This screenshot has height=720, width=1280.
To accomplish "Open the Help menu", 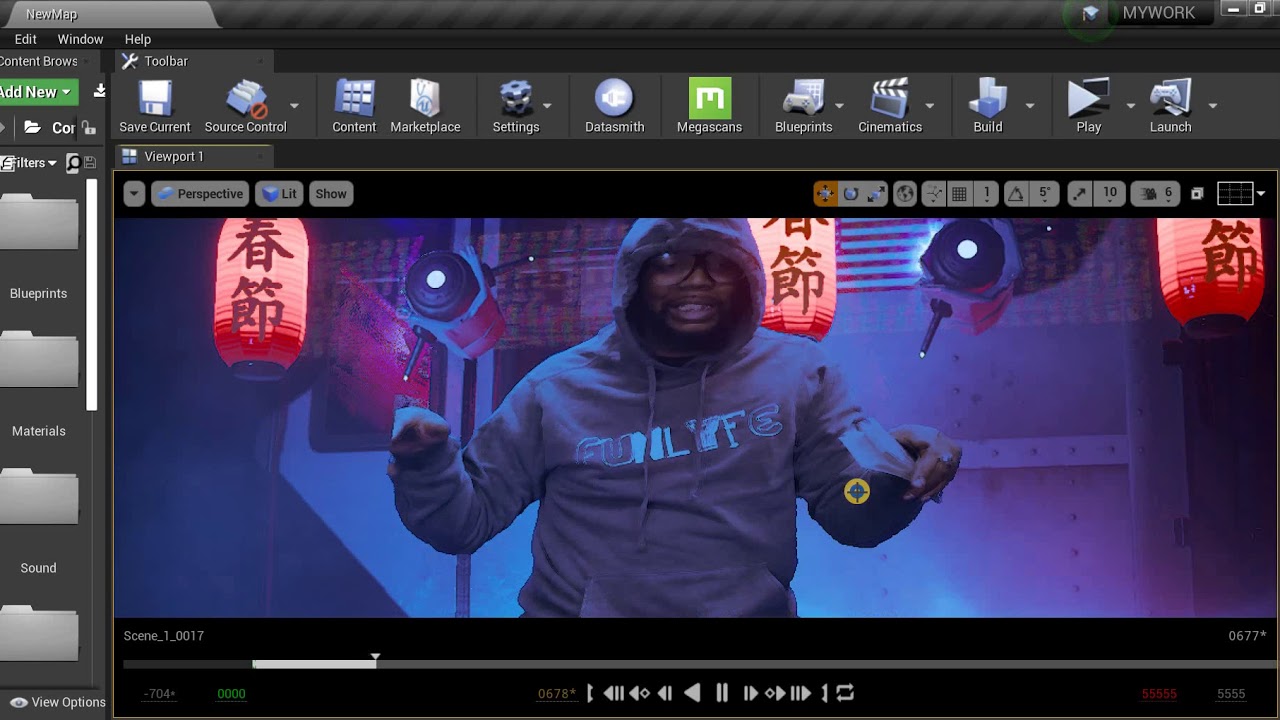I will (x=138, y=39).
